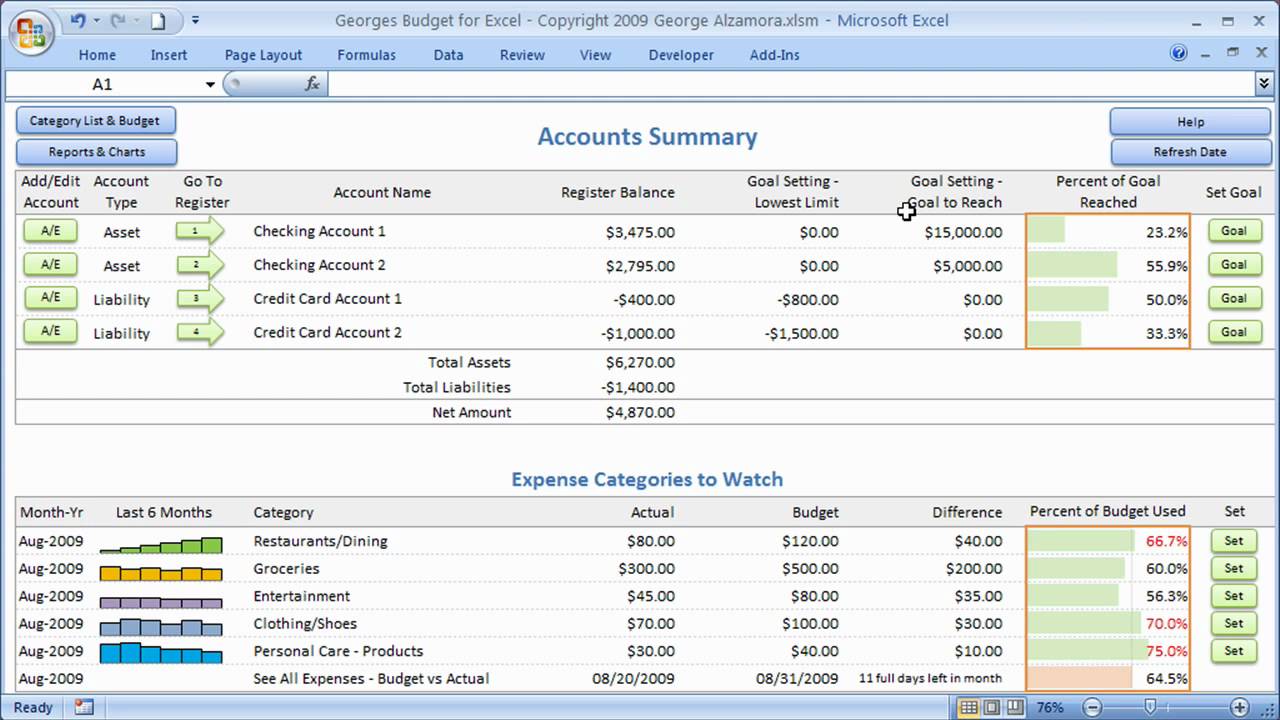Click the zoom slider handle
This screenshot has width=1280, height=720.
1149,707
